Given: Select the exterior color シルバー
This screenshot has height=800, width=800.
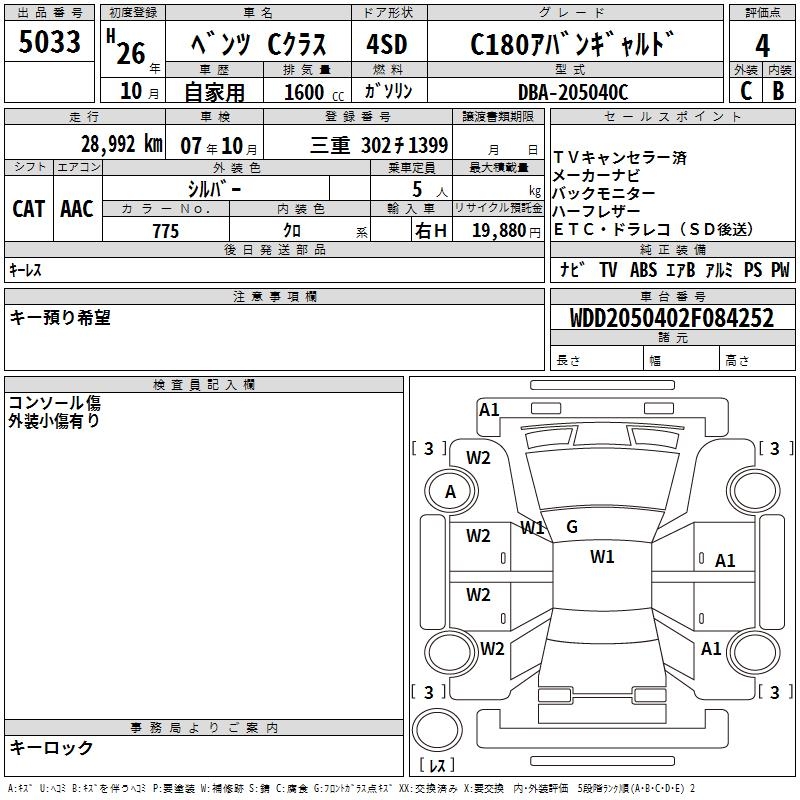Looking at the screenshot, I should coord(214,189).
